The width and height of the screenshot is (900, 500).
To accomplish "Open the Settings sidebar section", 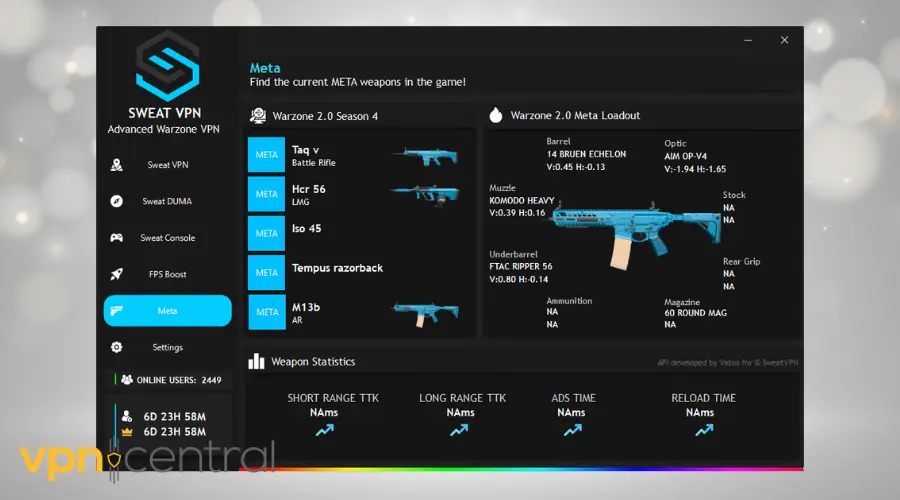I will 168,347.
